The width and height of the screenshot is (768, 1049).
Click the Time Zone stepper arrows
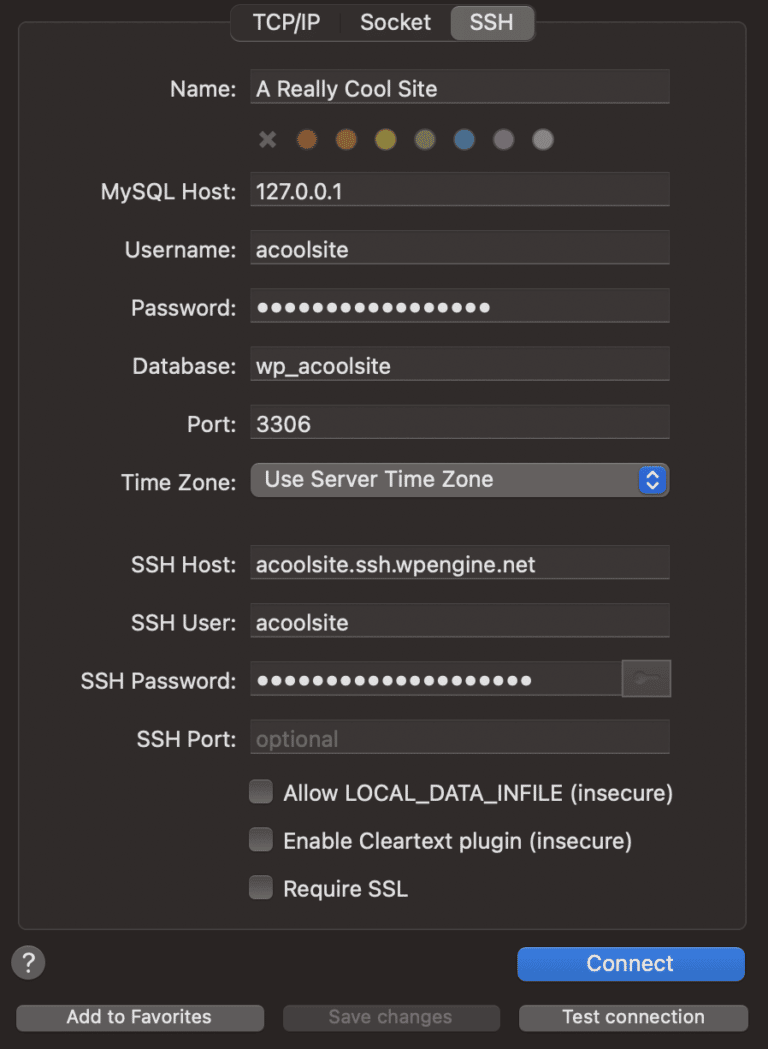[652, 480]
